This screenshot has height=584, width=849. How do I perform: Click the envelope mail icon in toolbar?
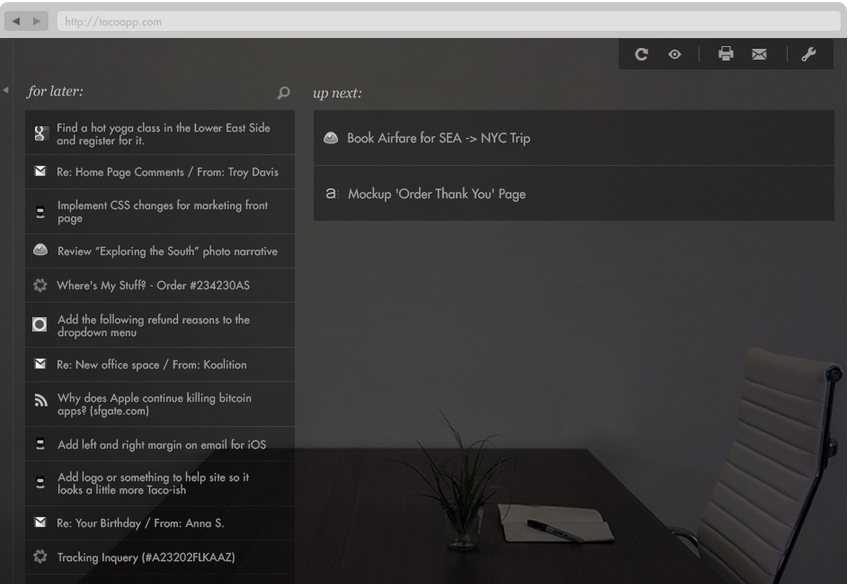(x=759, y=54)
